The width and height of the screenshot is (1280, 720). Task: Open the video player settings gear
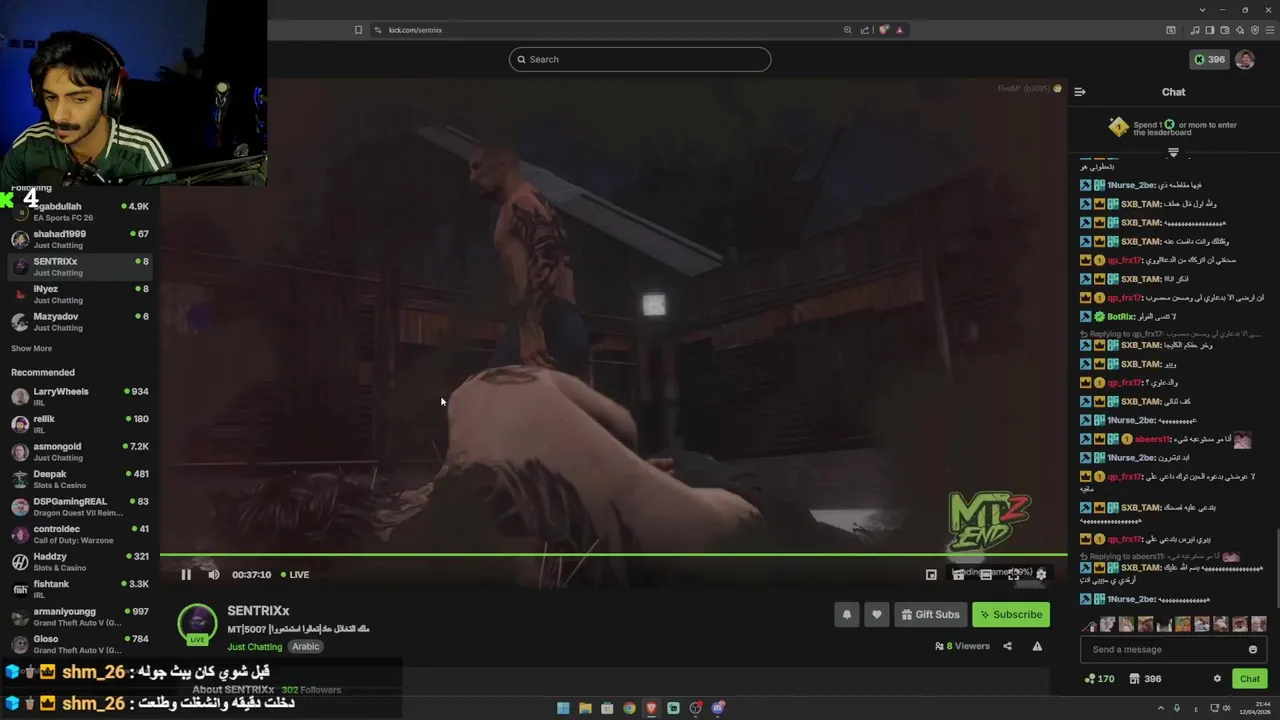coord(1041,574)
